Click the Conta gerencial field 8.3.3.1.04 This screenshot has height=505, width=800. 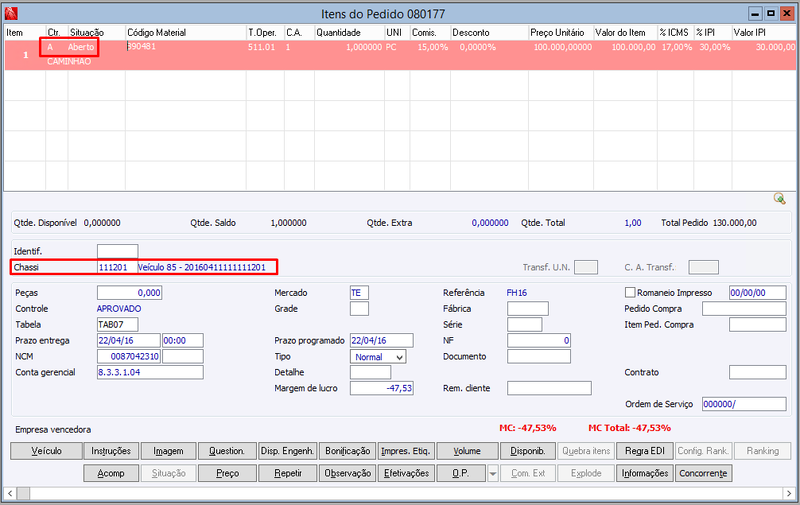click(x=150, y=372)
